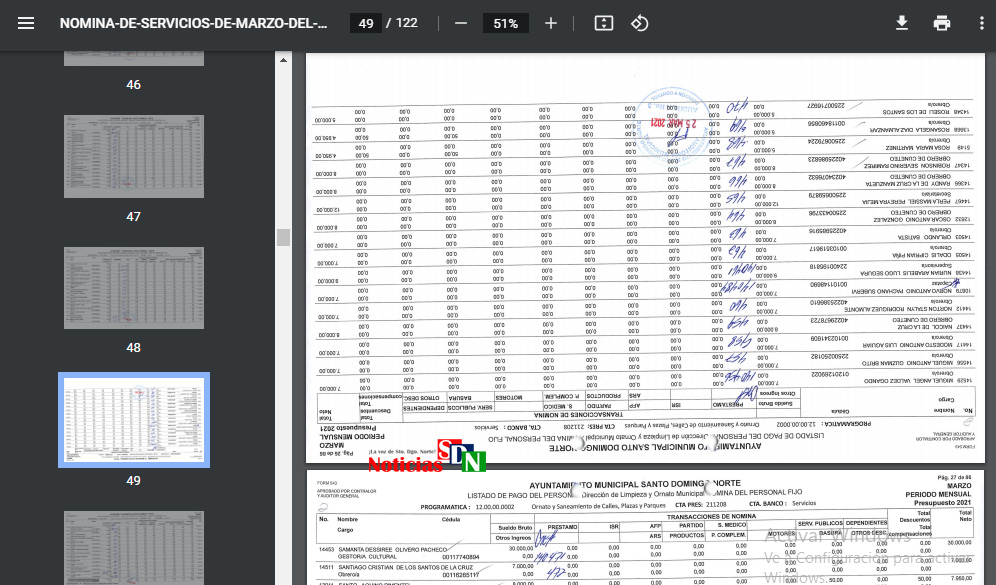The image size is (996, 585).
Task: Open the page 46 thumbnail at top
Action: coord(134,58)
